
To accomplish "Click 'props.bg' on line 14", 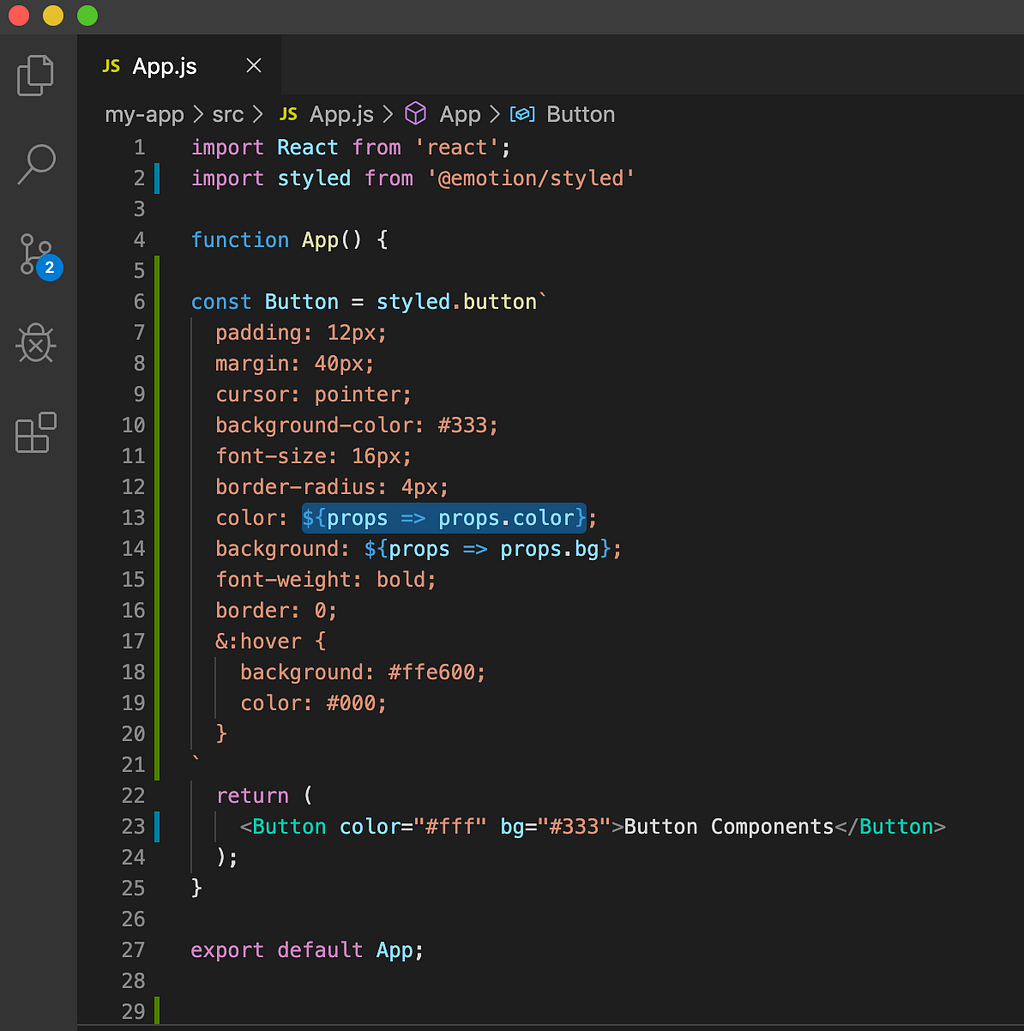I will [550, 549].
